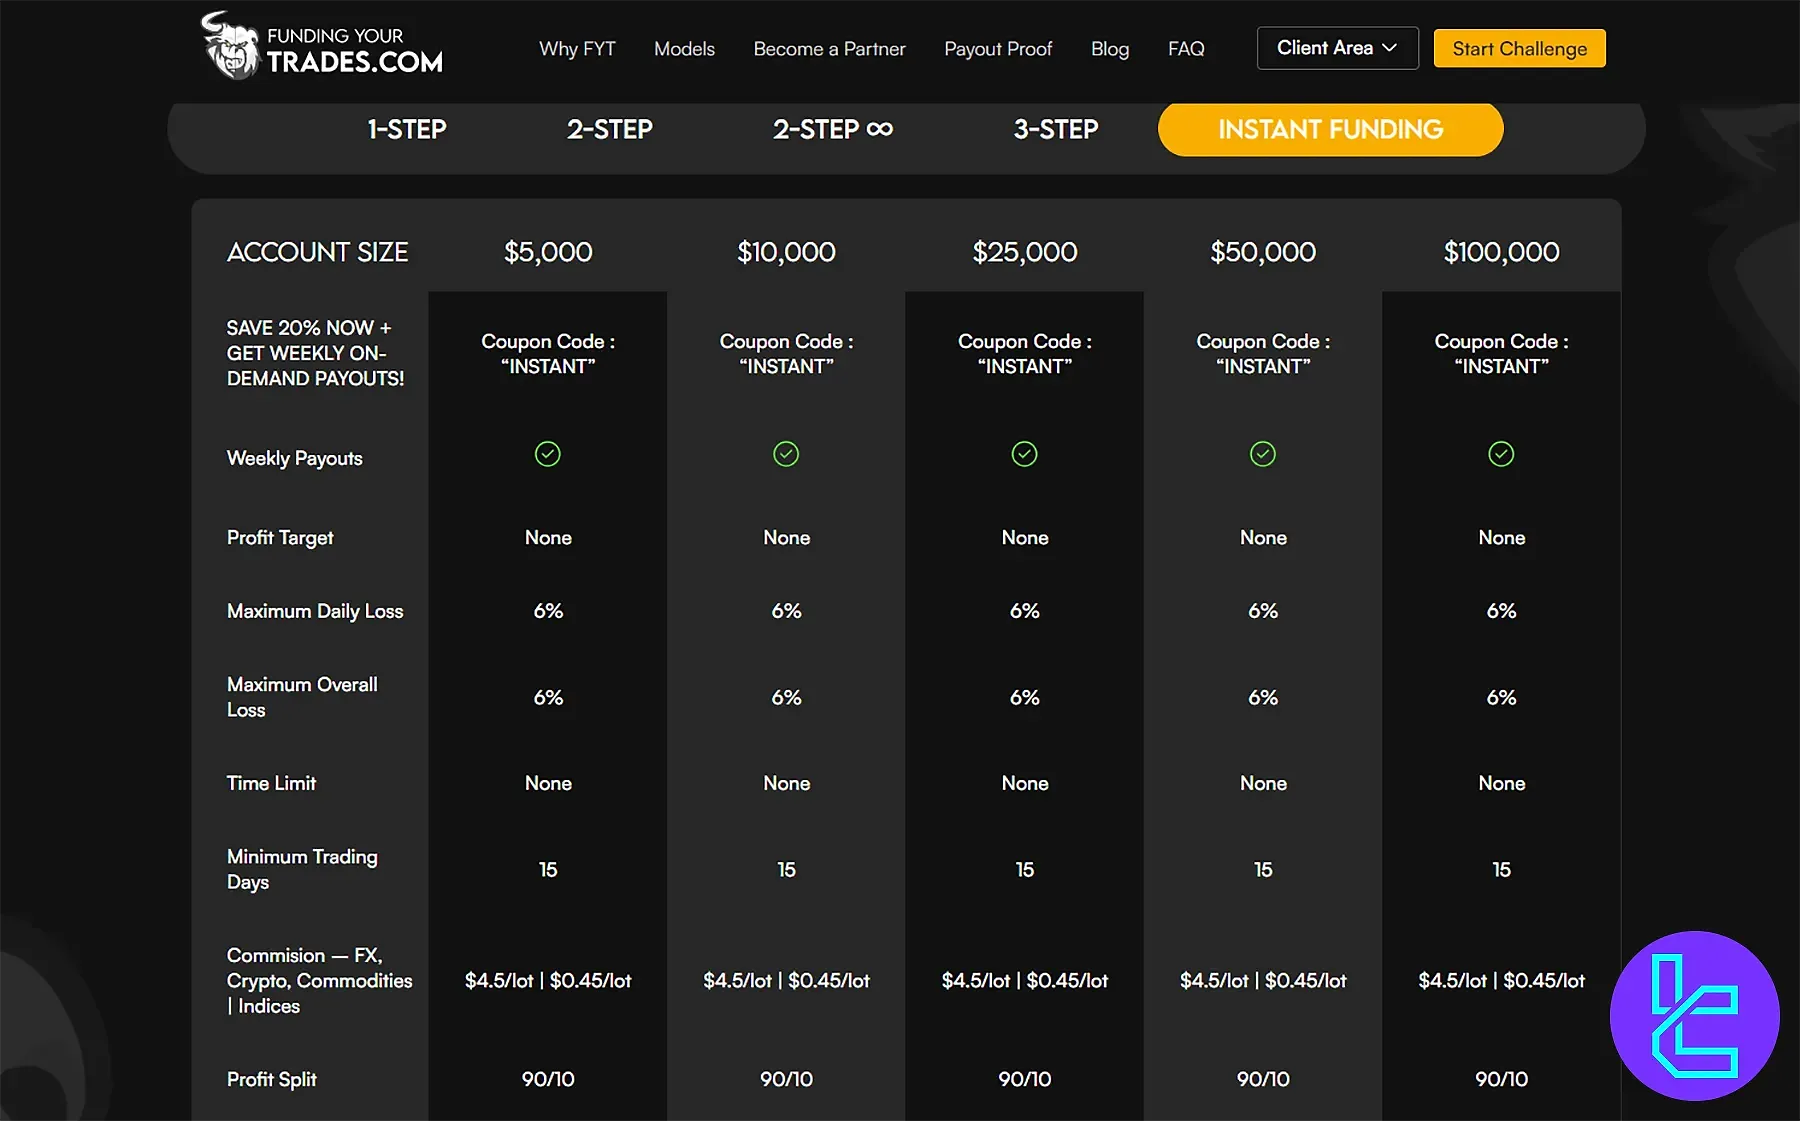Screen dimensions: 1800x1121
Task: Click Minimum Trading Days 15 in $5,000 column
Action: 548,870
